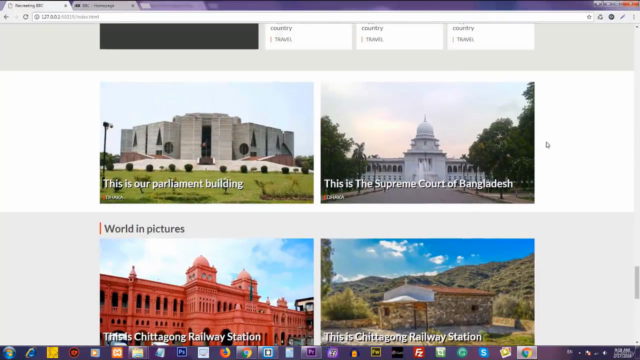Open the Windows Start menu

(x=9, y=353)
